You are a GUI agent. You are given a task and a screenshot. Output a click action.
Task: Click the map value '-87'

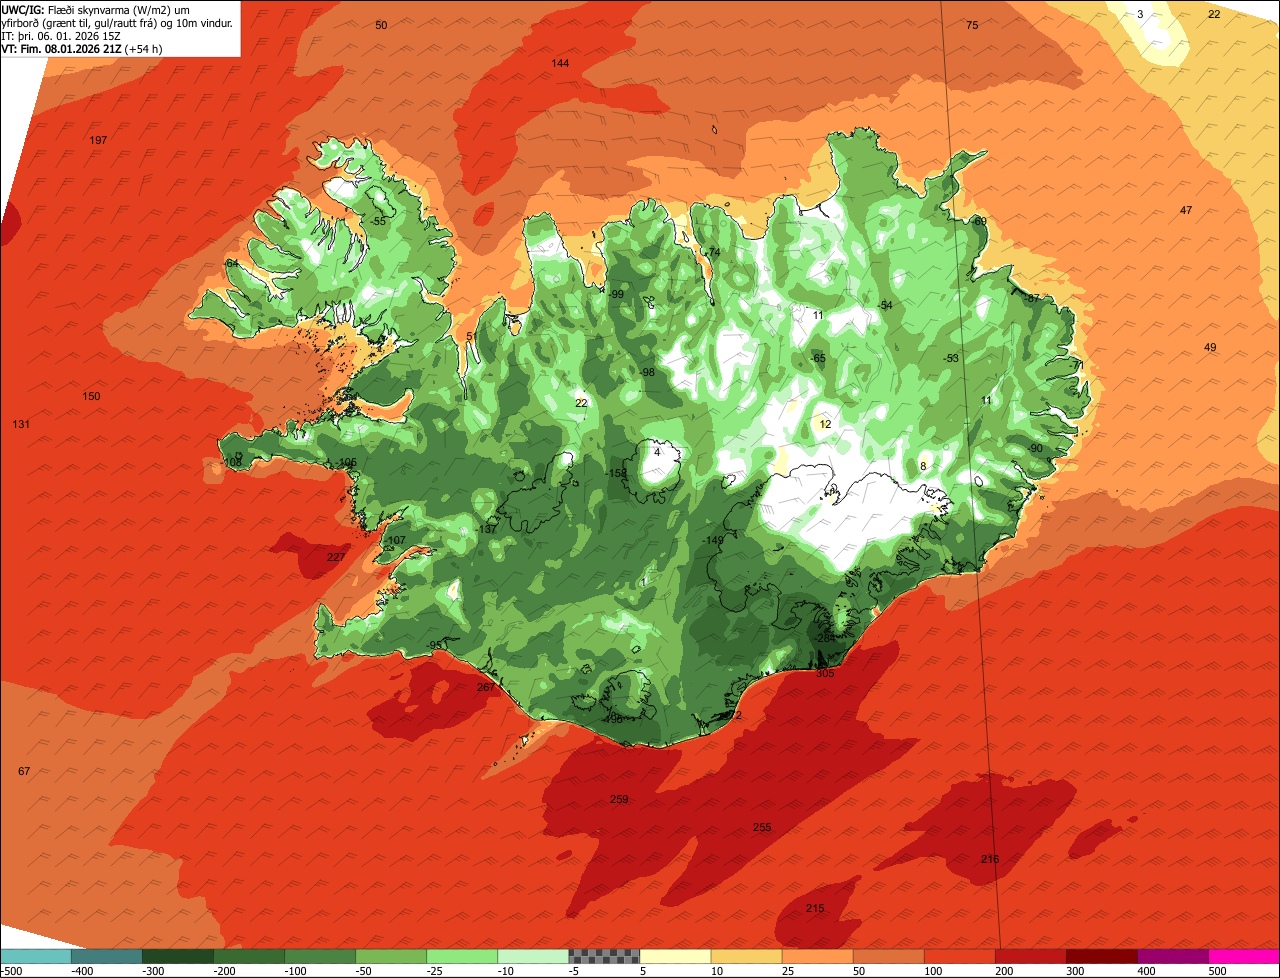coord(1032,299)
